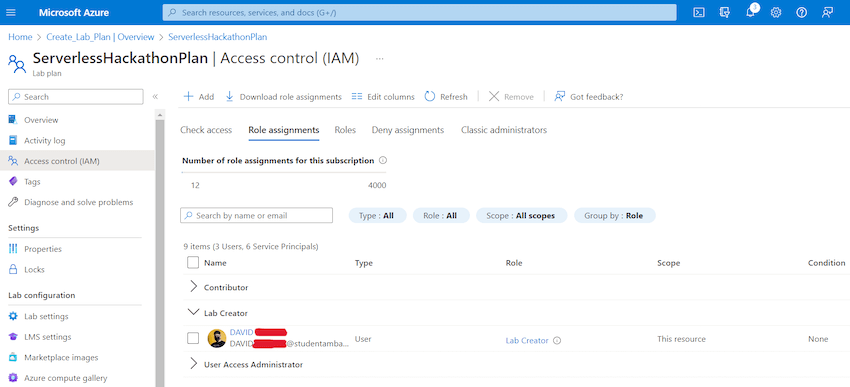Sort by the Scope column header
The height and width of the screenshot is (387, 850).
[668, 263]
